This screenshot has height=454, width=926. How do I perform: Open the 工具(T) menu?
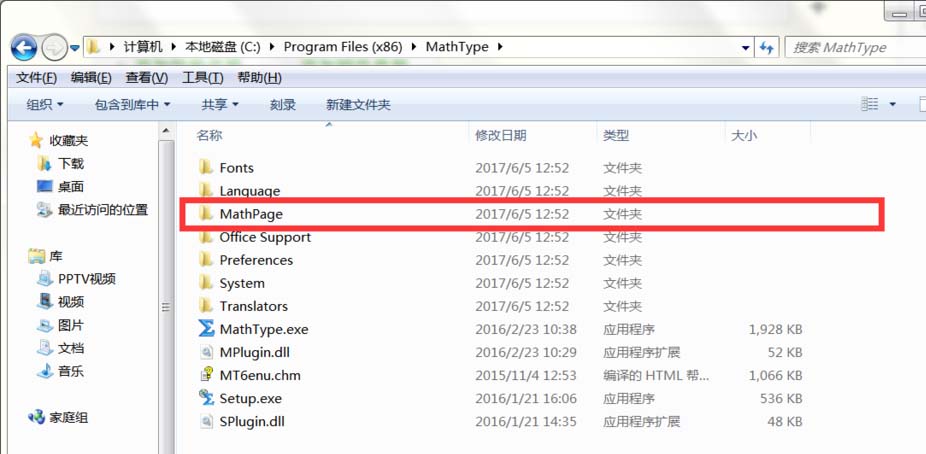(x=203, y=78)
